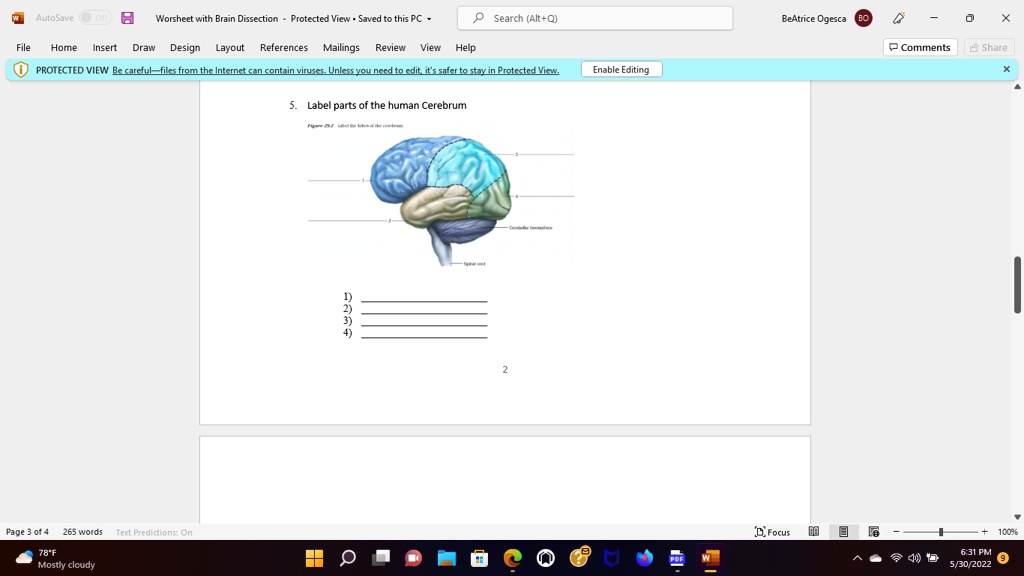Open the Comments pane button

tap(920, 47)
